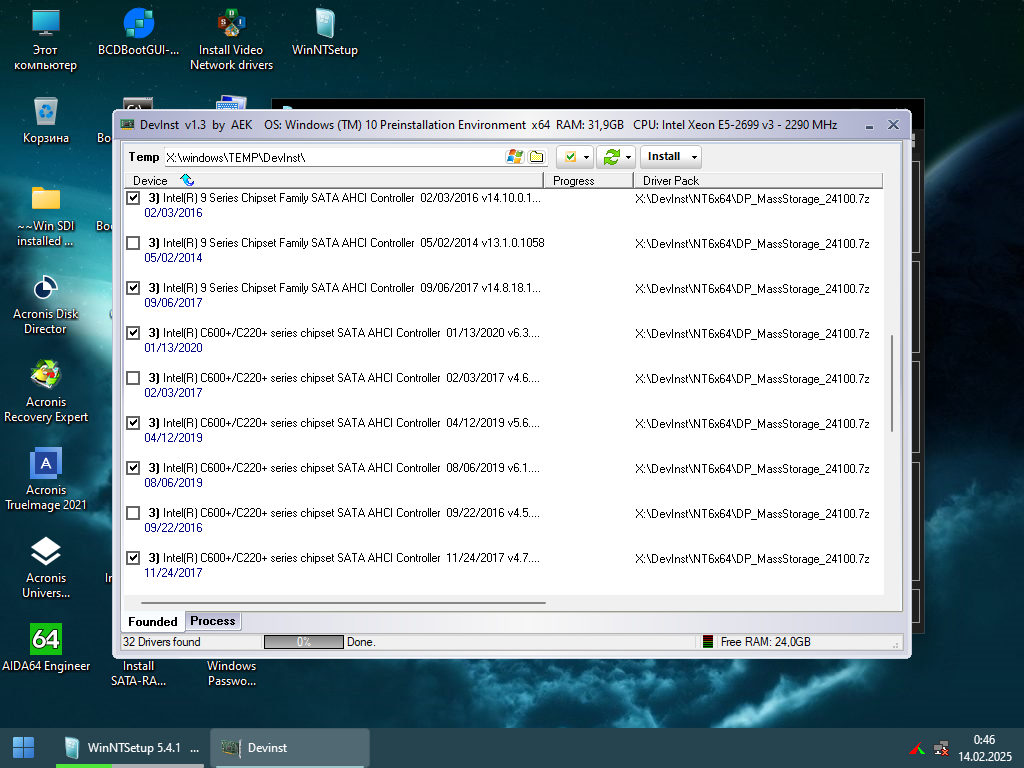Select AIDA64 Engineer desktop icon
Screen dimensions: 1024x768
point(46,648)
